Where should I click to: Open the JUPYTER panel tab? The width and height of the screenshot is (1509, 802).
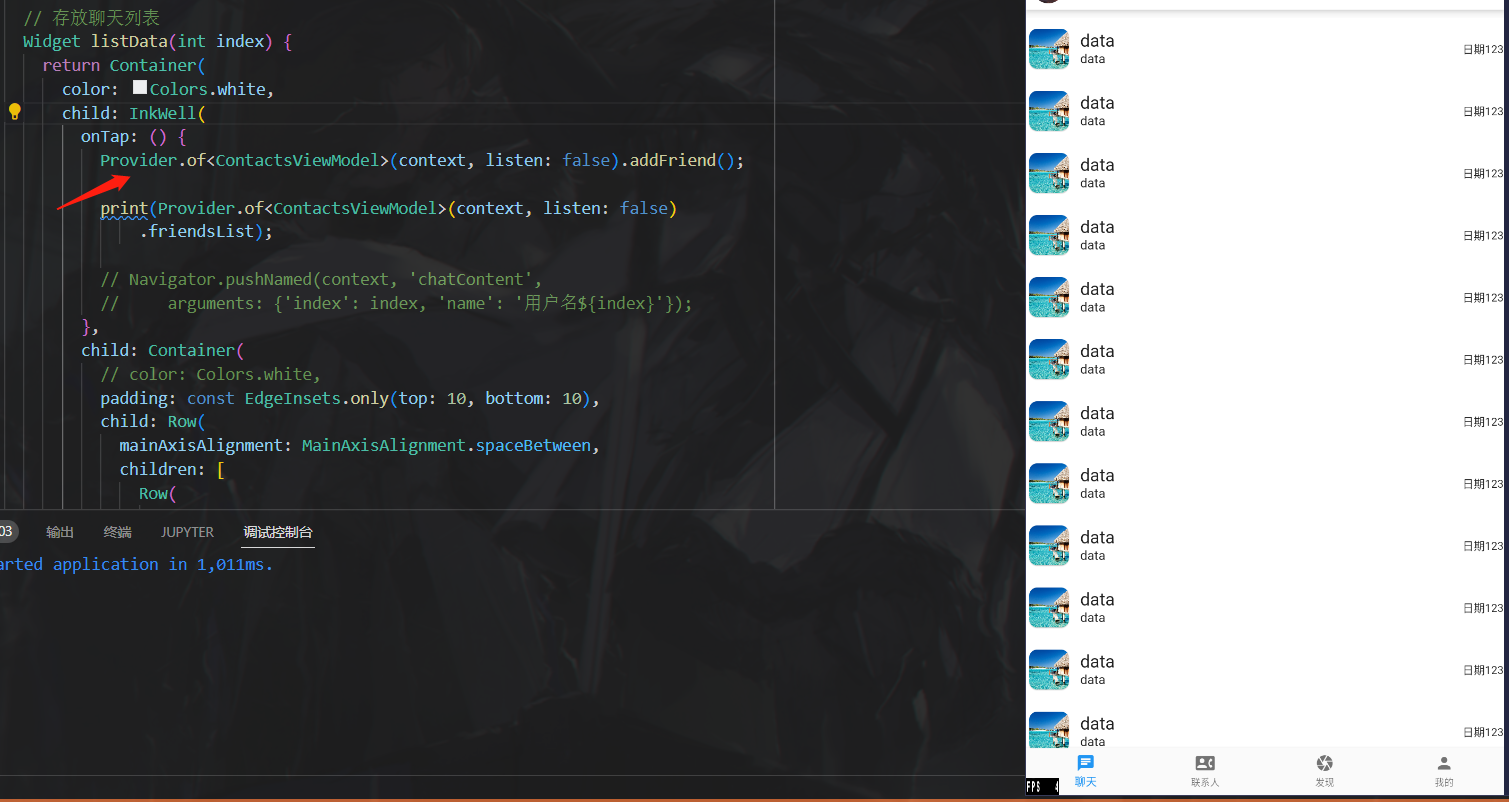[x=186, y=531]
